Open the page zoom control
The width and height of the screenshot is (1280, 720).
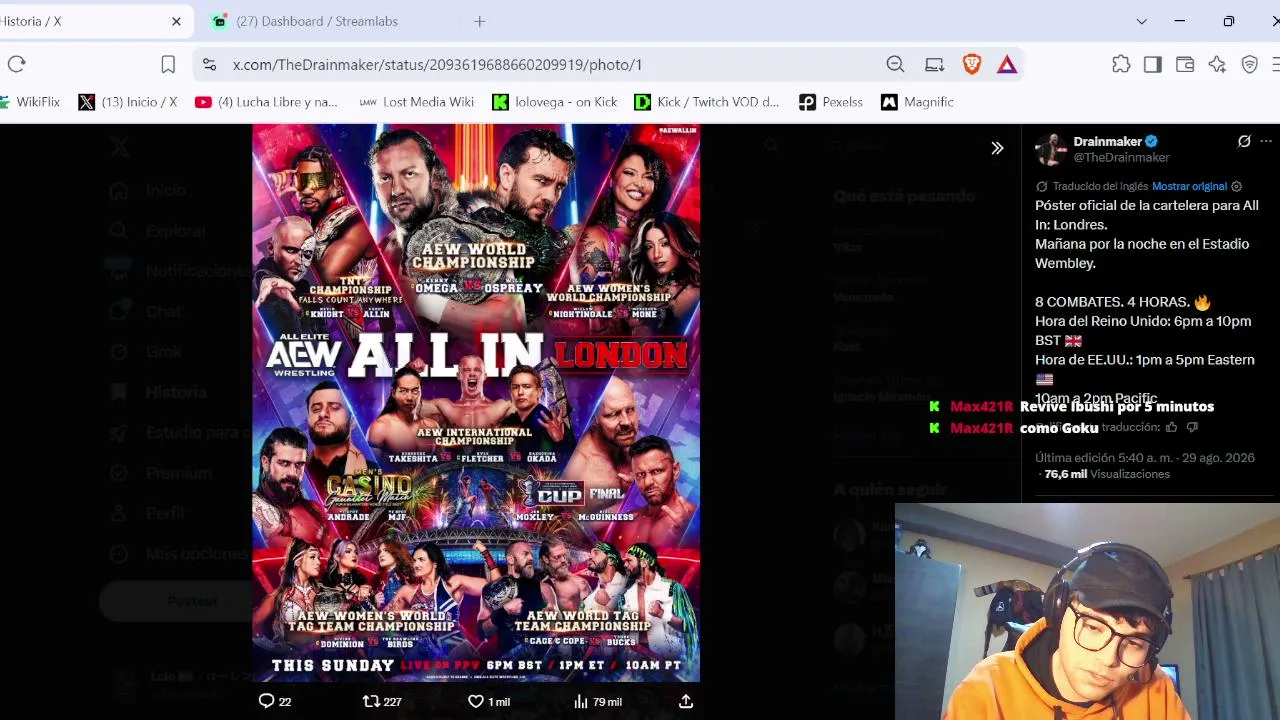[x=895, y=64]
